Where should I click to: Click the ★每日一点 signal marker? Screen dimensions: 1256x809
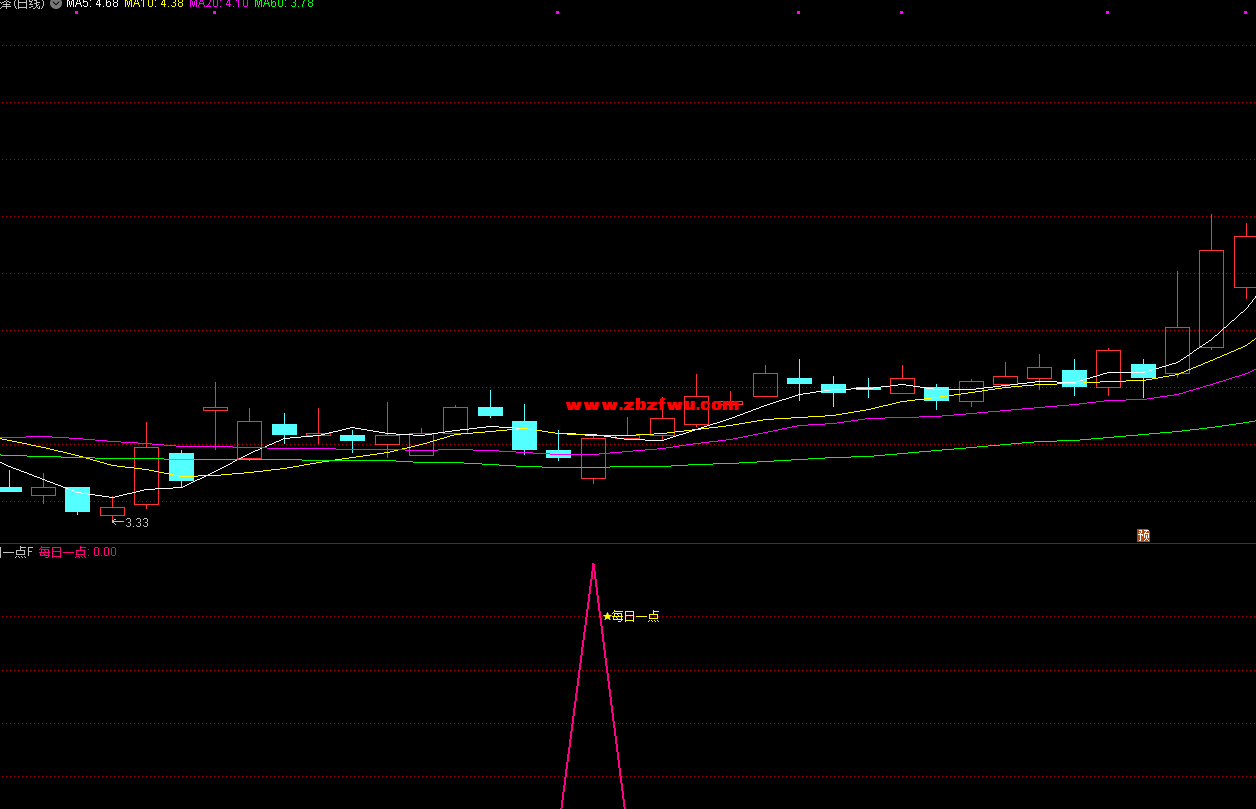[x=631, y=616]
